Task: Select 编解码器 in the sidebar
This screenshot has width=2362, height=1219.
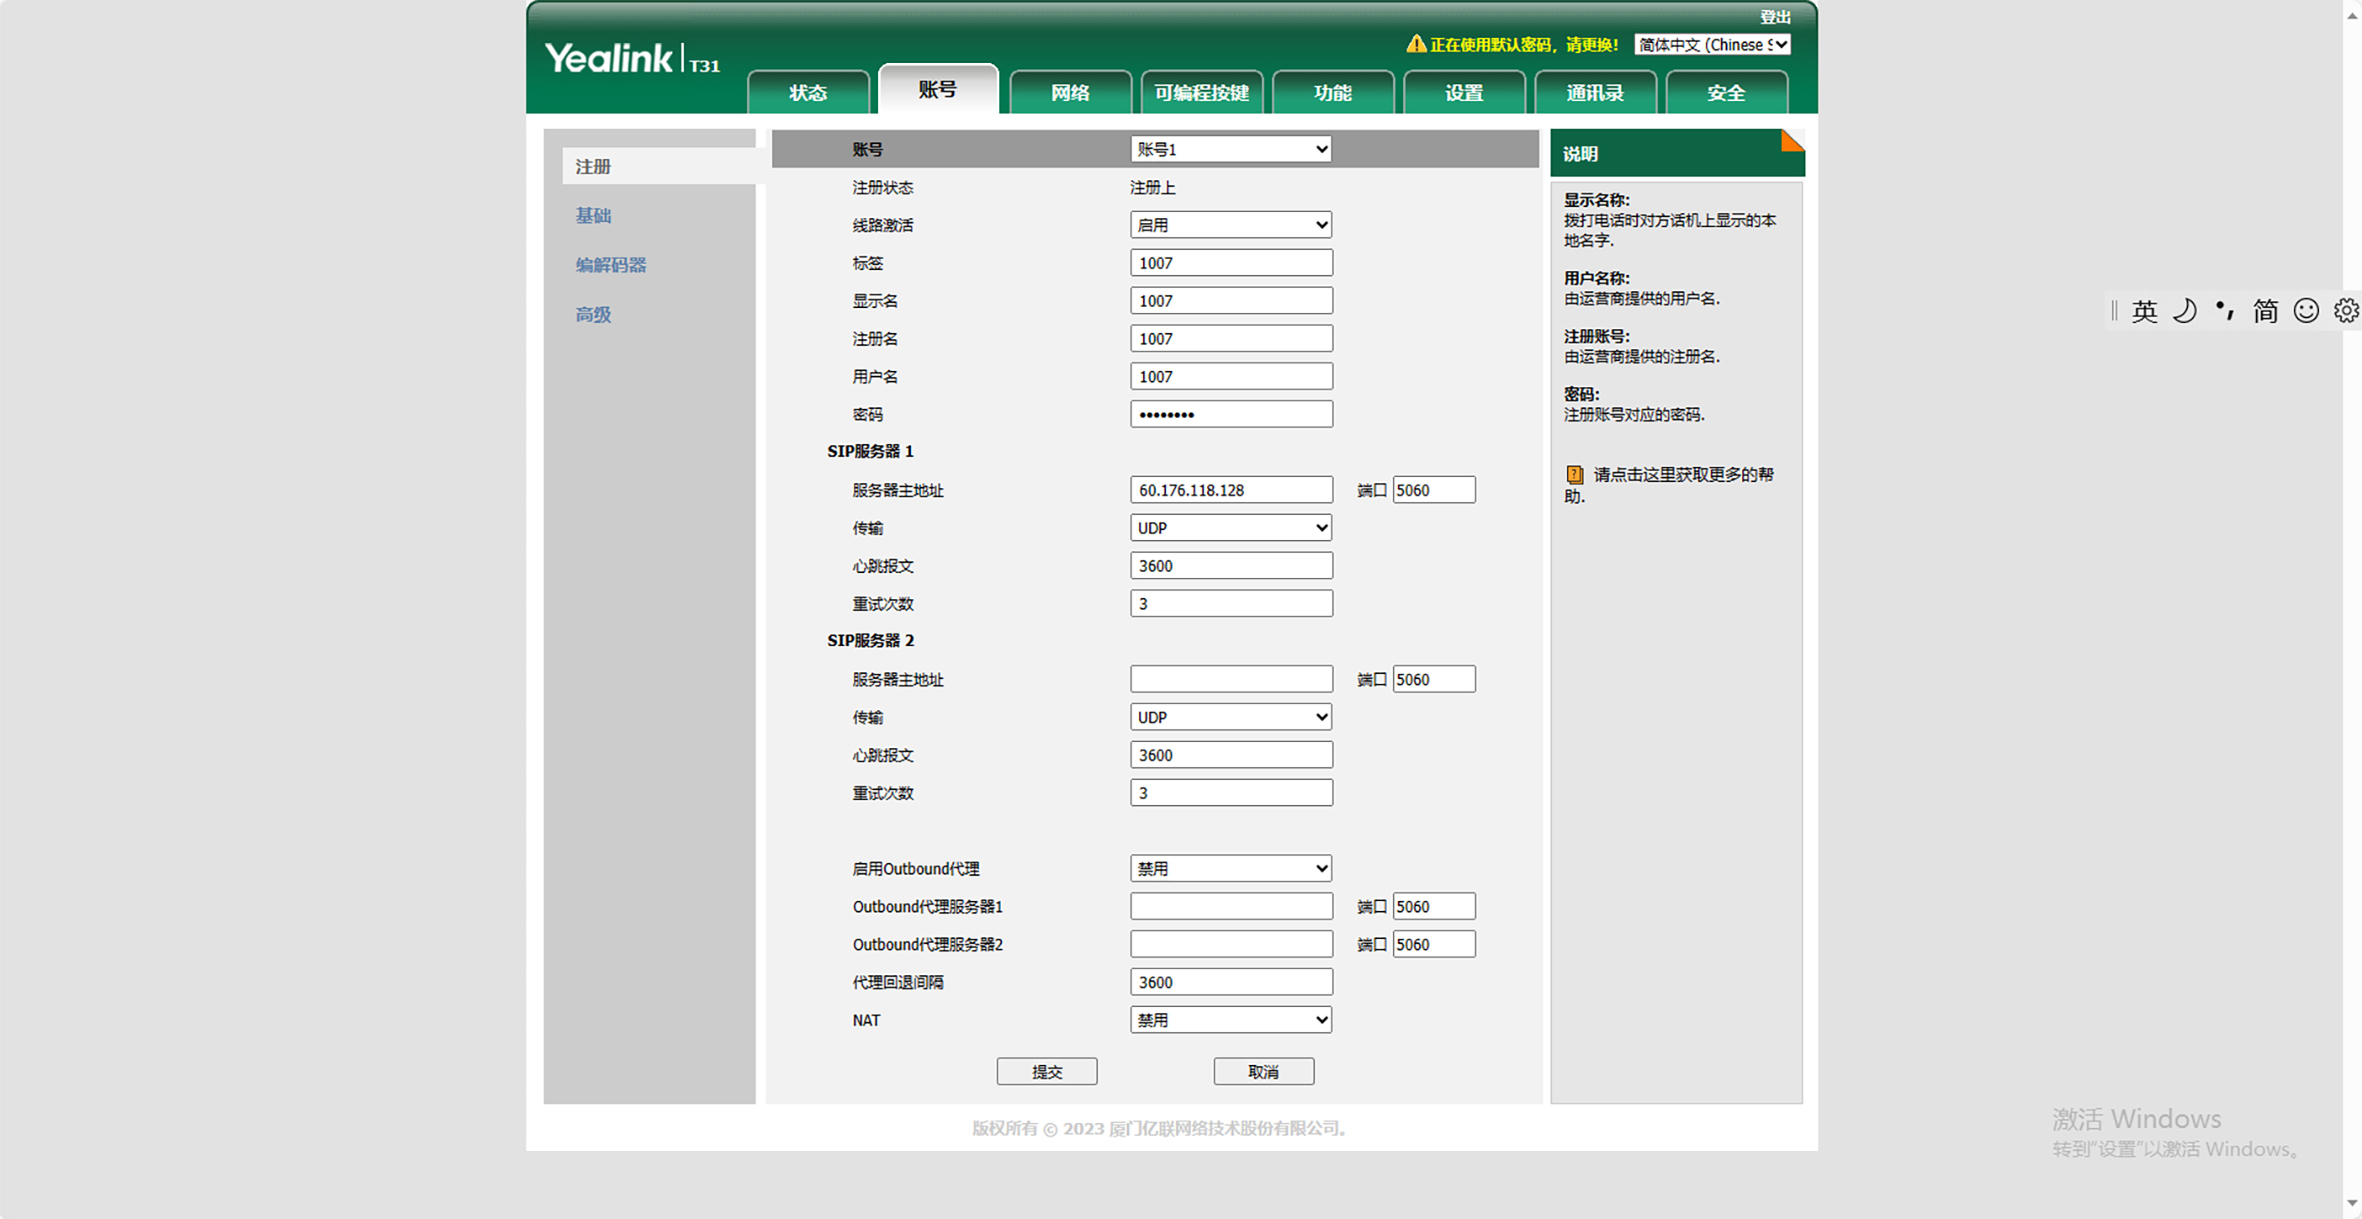Action: coord(611,265)
